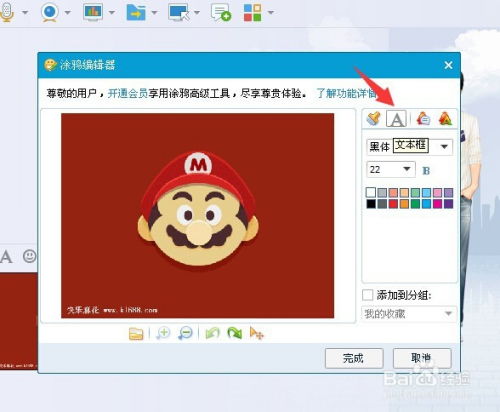
Task: Toggle bold text with the B icon
Action: [x=426, y=171]
